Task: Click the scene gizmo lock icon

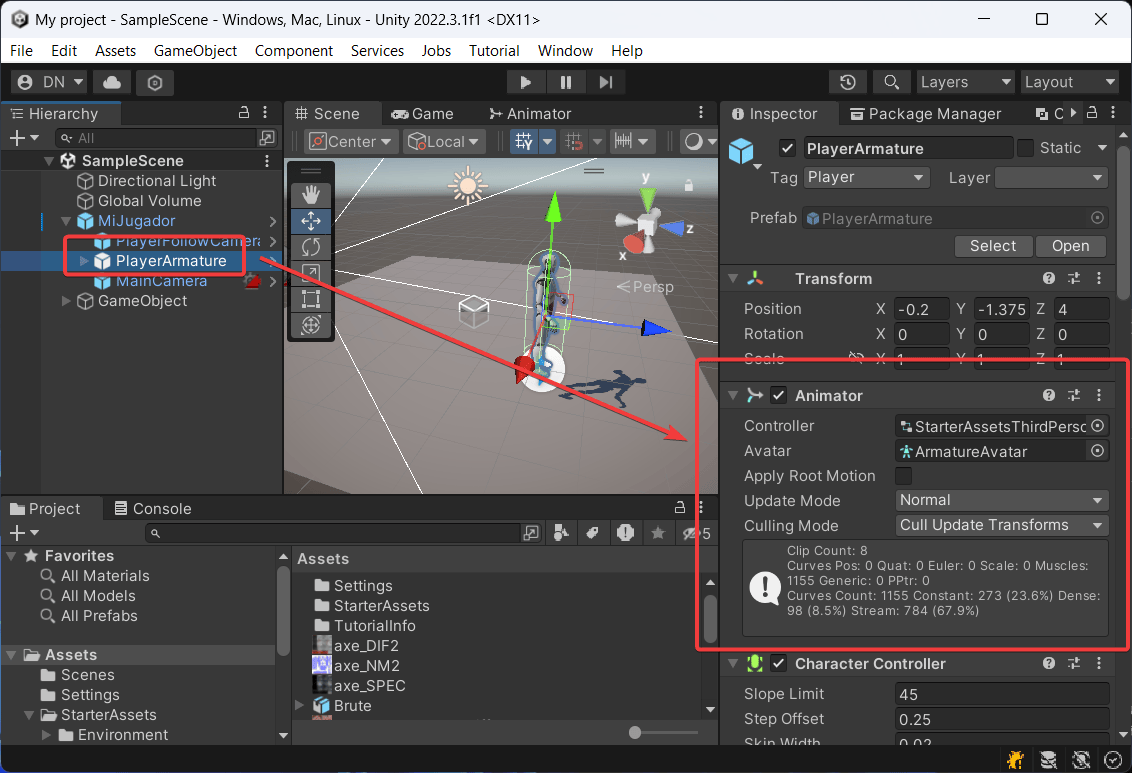Action: point(689,185)
